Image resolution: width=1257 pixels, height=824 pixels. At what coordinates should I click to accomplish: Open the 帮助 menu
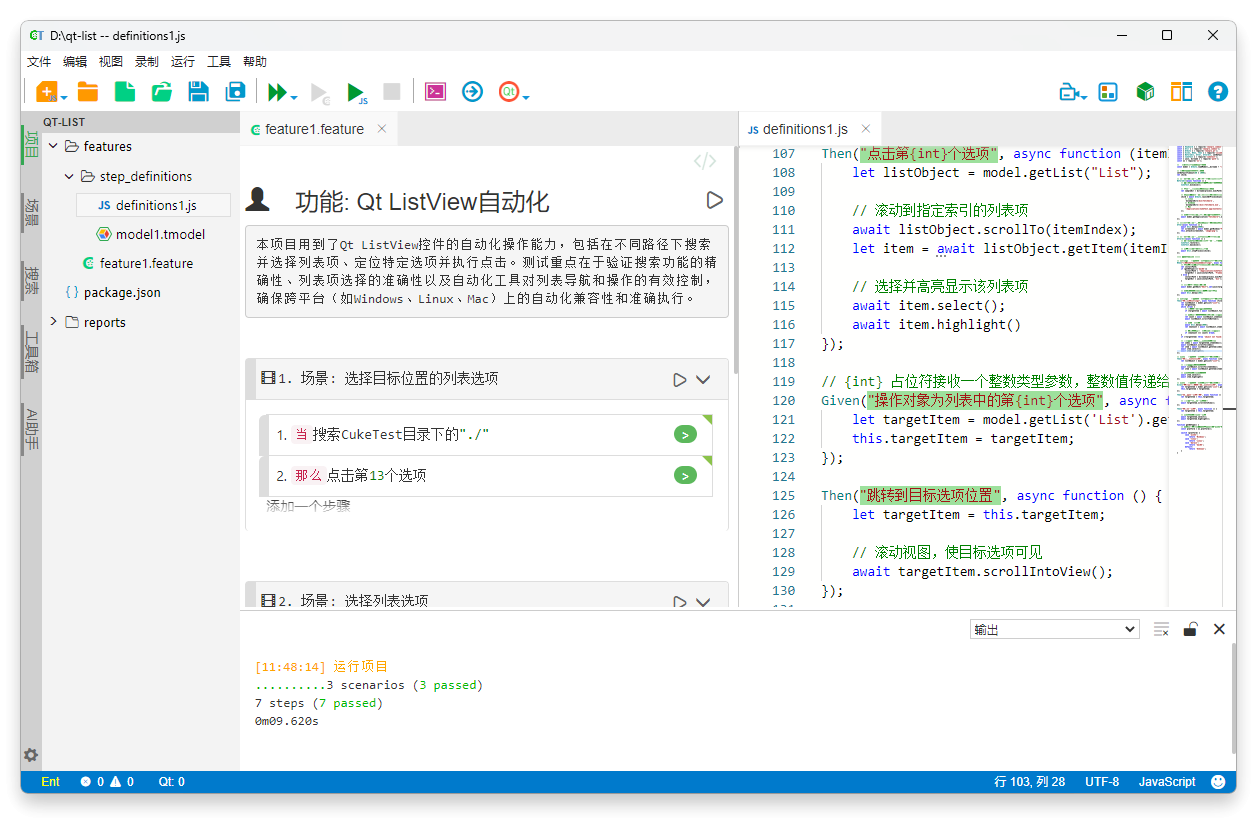pos(255,62)
